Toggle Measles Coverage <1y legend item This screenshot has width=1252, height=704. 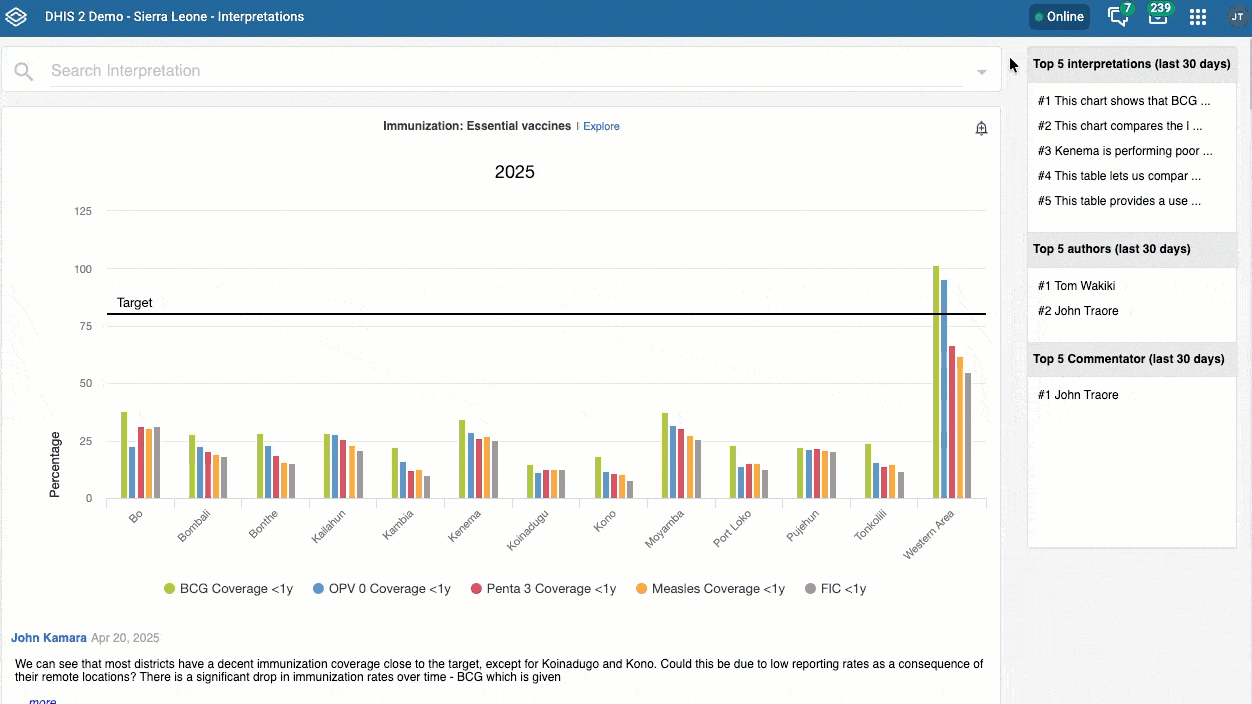(x=710, y=589)
